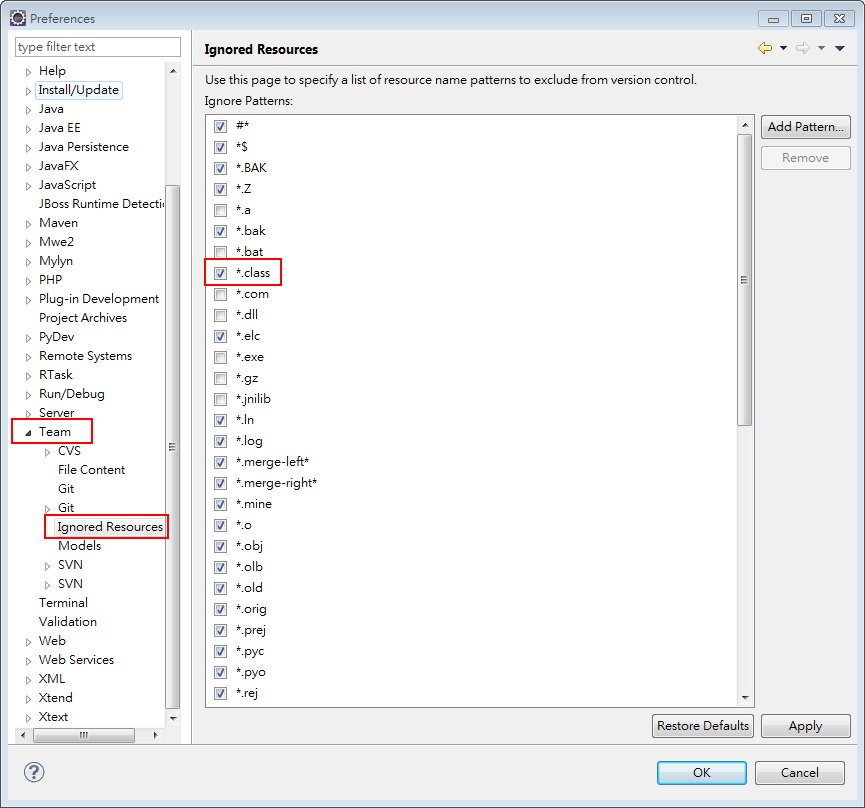Click patterns list scroll up arrow
Image resolution: width=865 pixels, height=808 pixels.
(745, 125)
